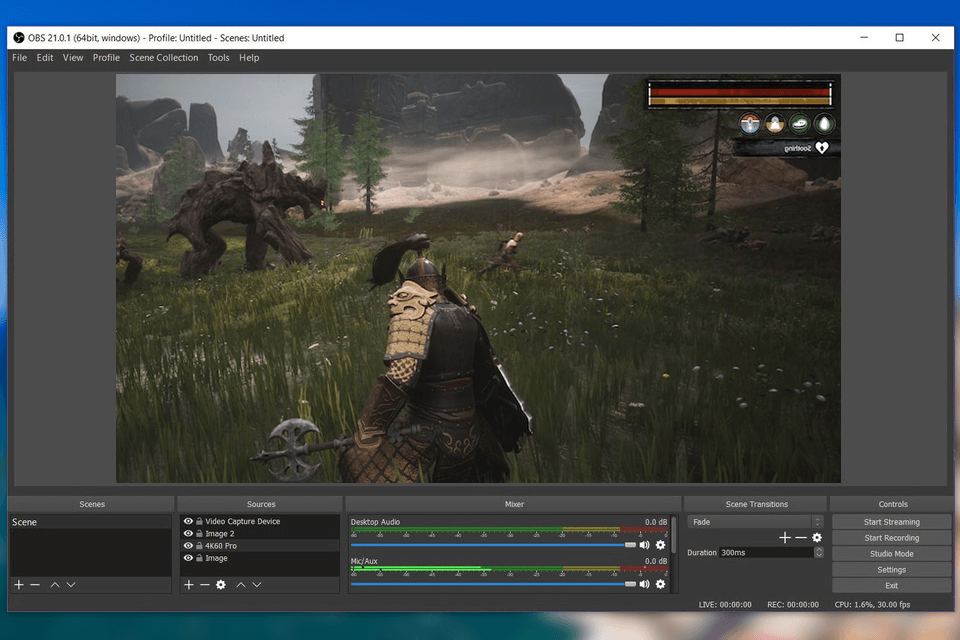This screenshot has width=960, height=640.
Task: Toggle visibility of the Image 2 source
Action: coord(189,533)
